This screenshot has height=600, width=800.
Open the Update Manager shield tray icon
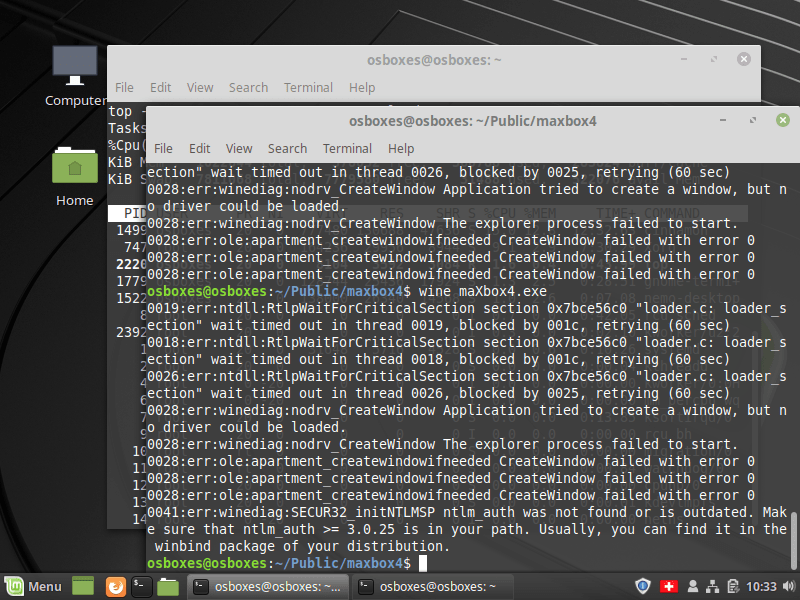[644, 586]
